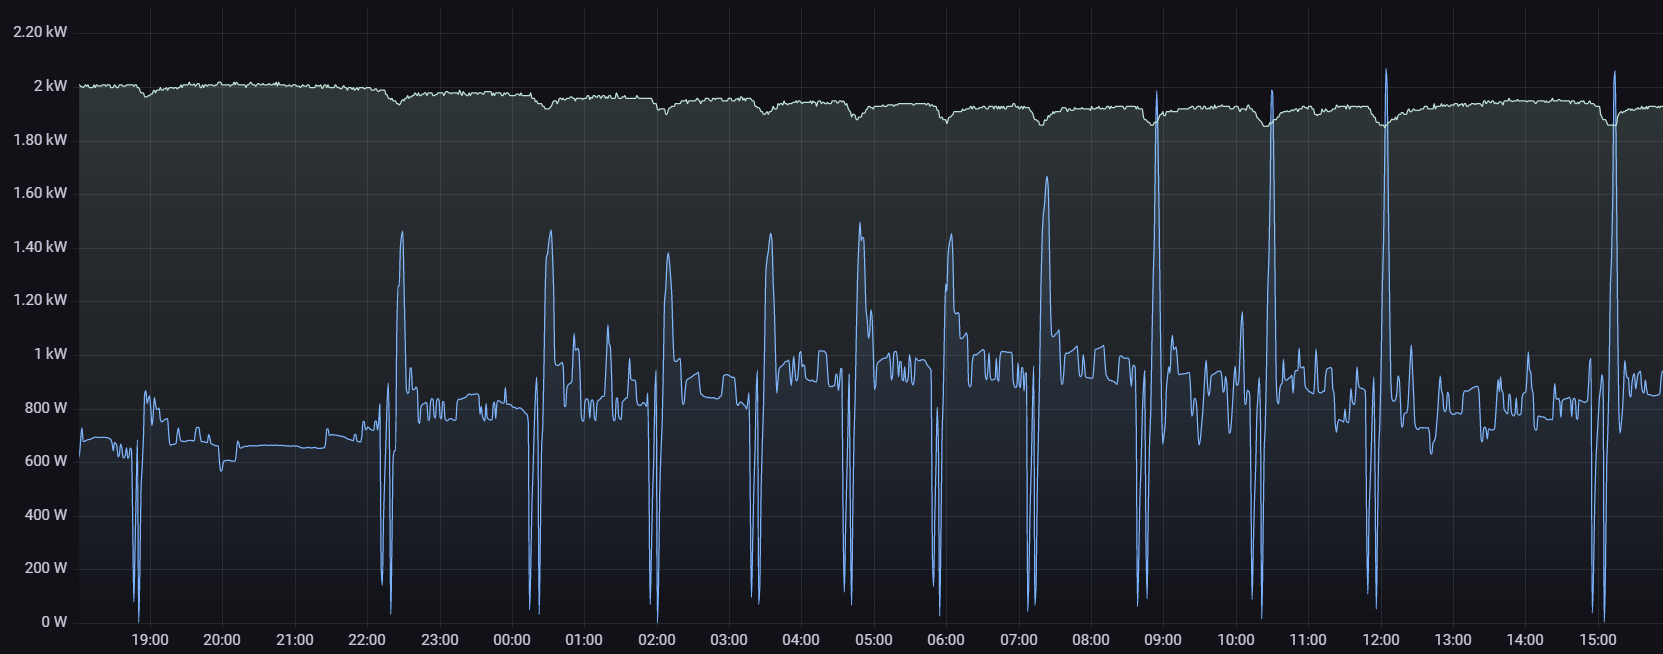Image resolution: width=1663 pixels, height=654 pixels.
Task: Click the 13:00 time axis label
Action: (x=1453, y=640)
